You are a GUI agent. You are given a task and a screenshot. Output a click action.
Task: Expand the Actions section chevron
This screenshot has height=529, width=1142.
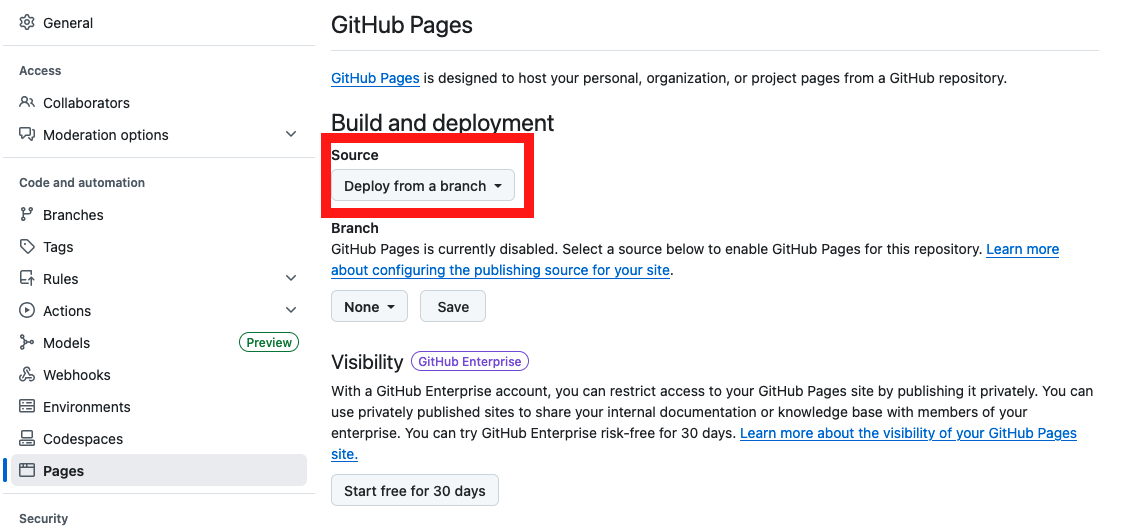(x=291, y=311)
